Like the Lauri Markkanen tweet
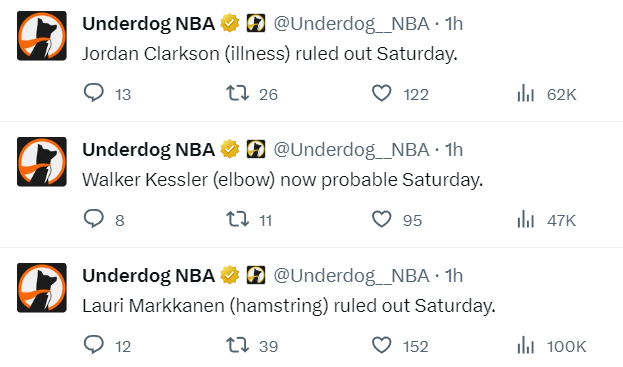This screenshot has height=367, width=623. (x=381, y=345)
